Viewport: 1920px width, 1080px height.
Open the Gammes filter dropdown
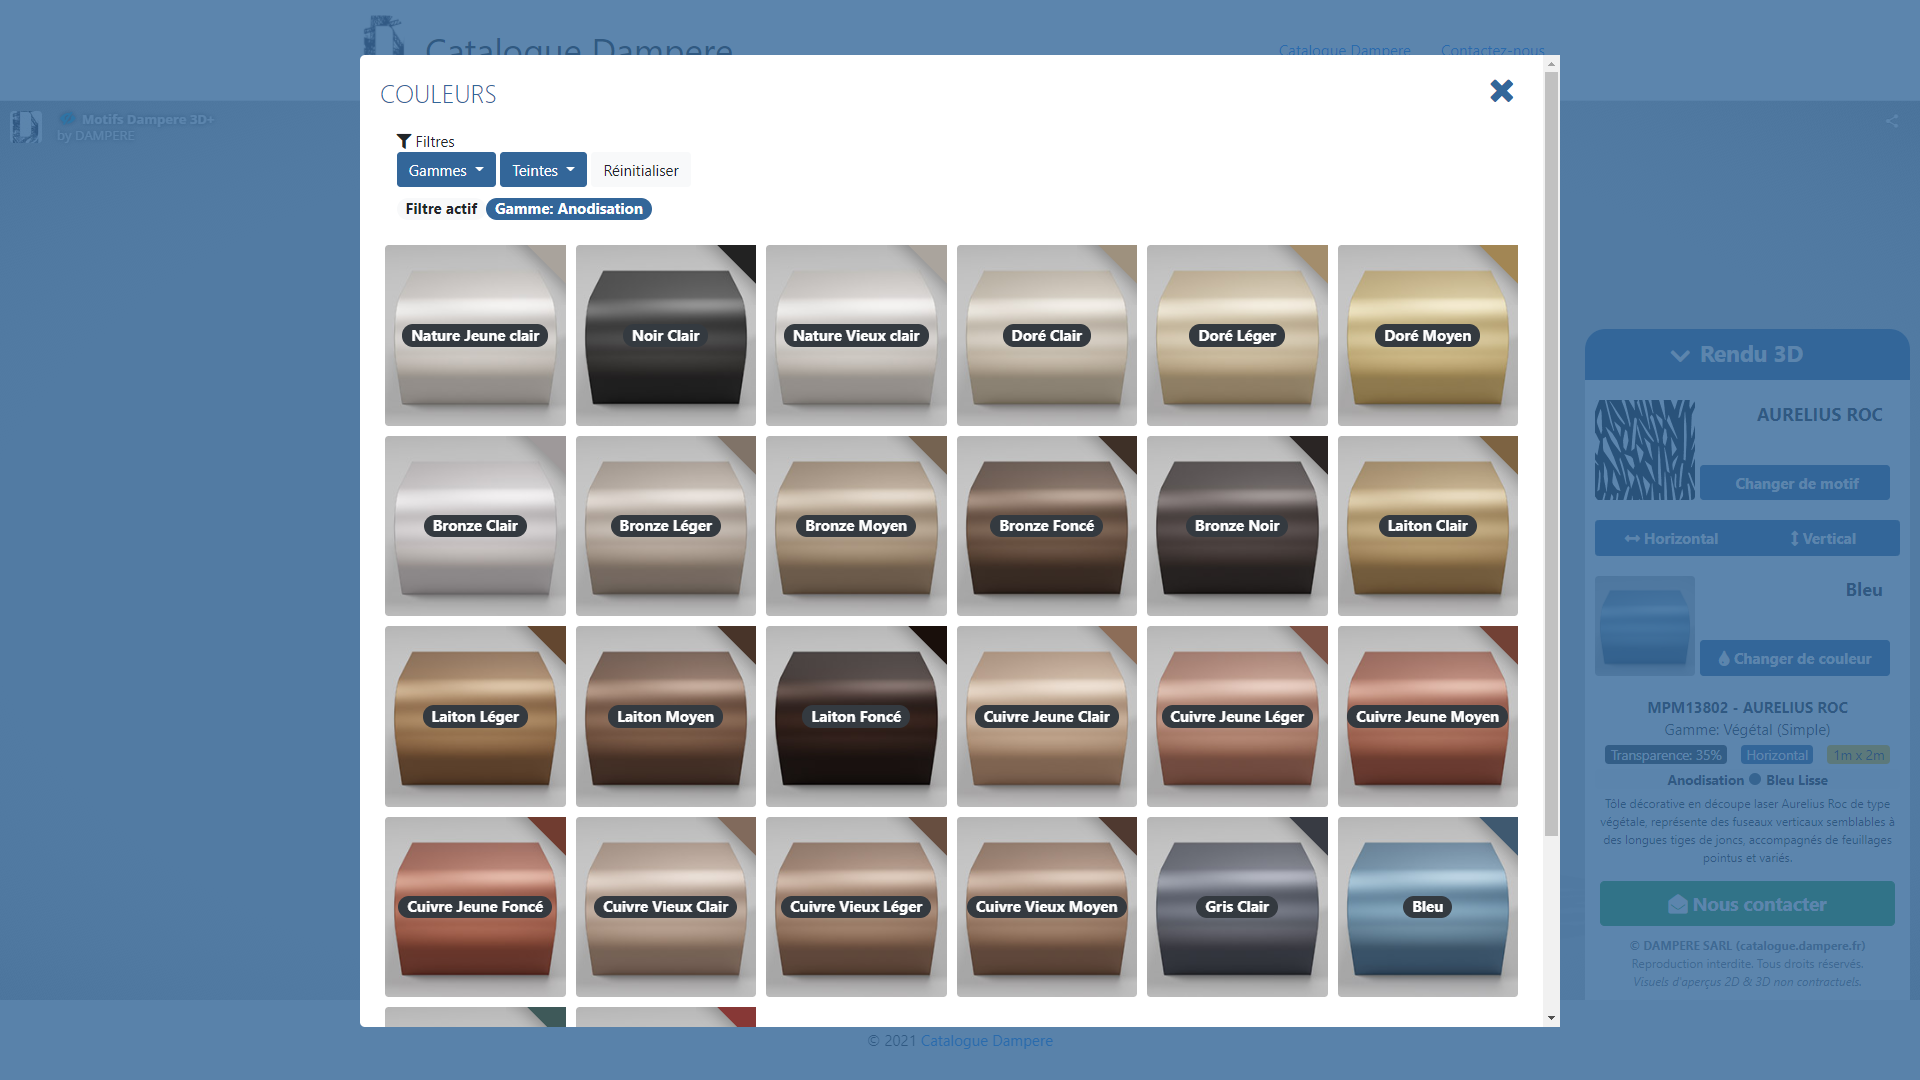tap(446, 170)
